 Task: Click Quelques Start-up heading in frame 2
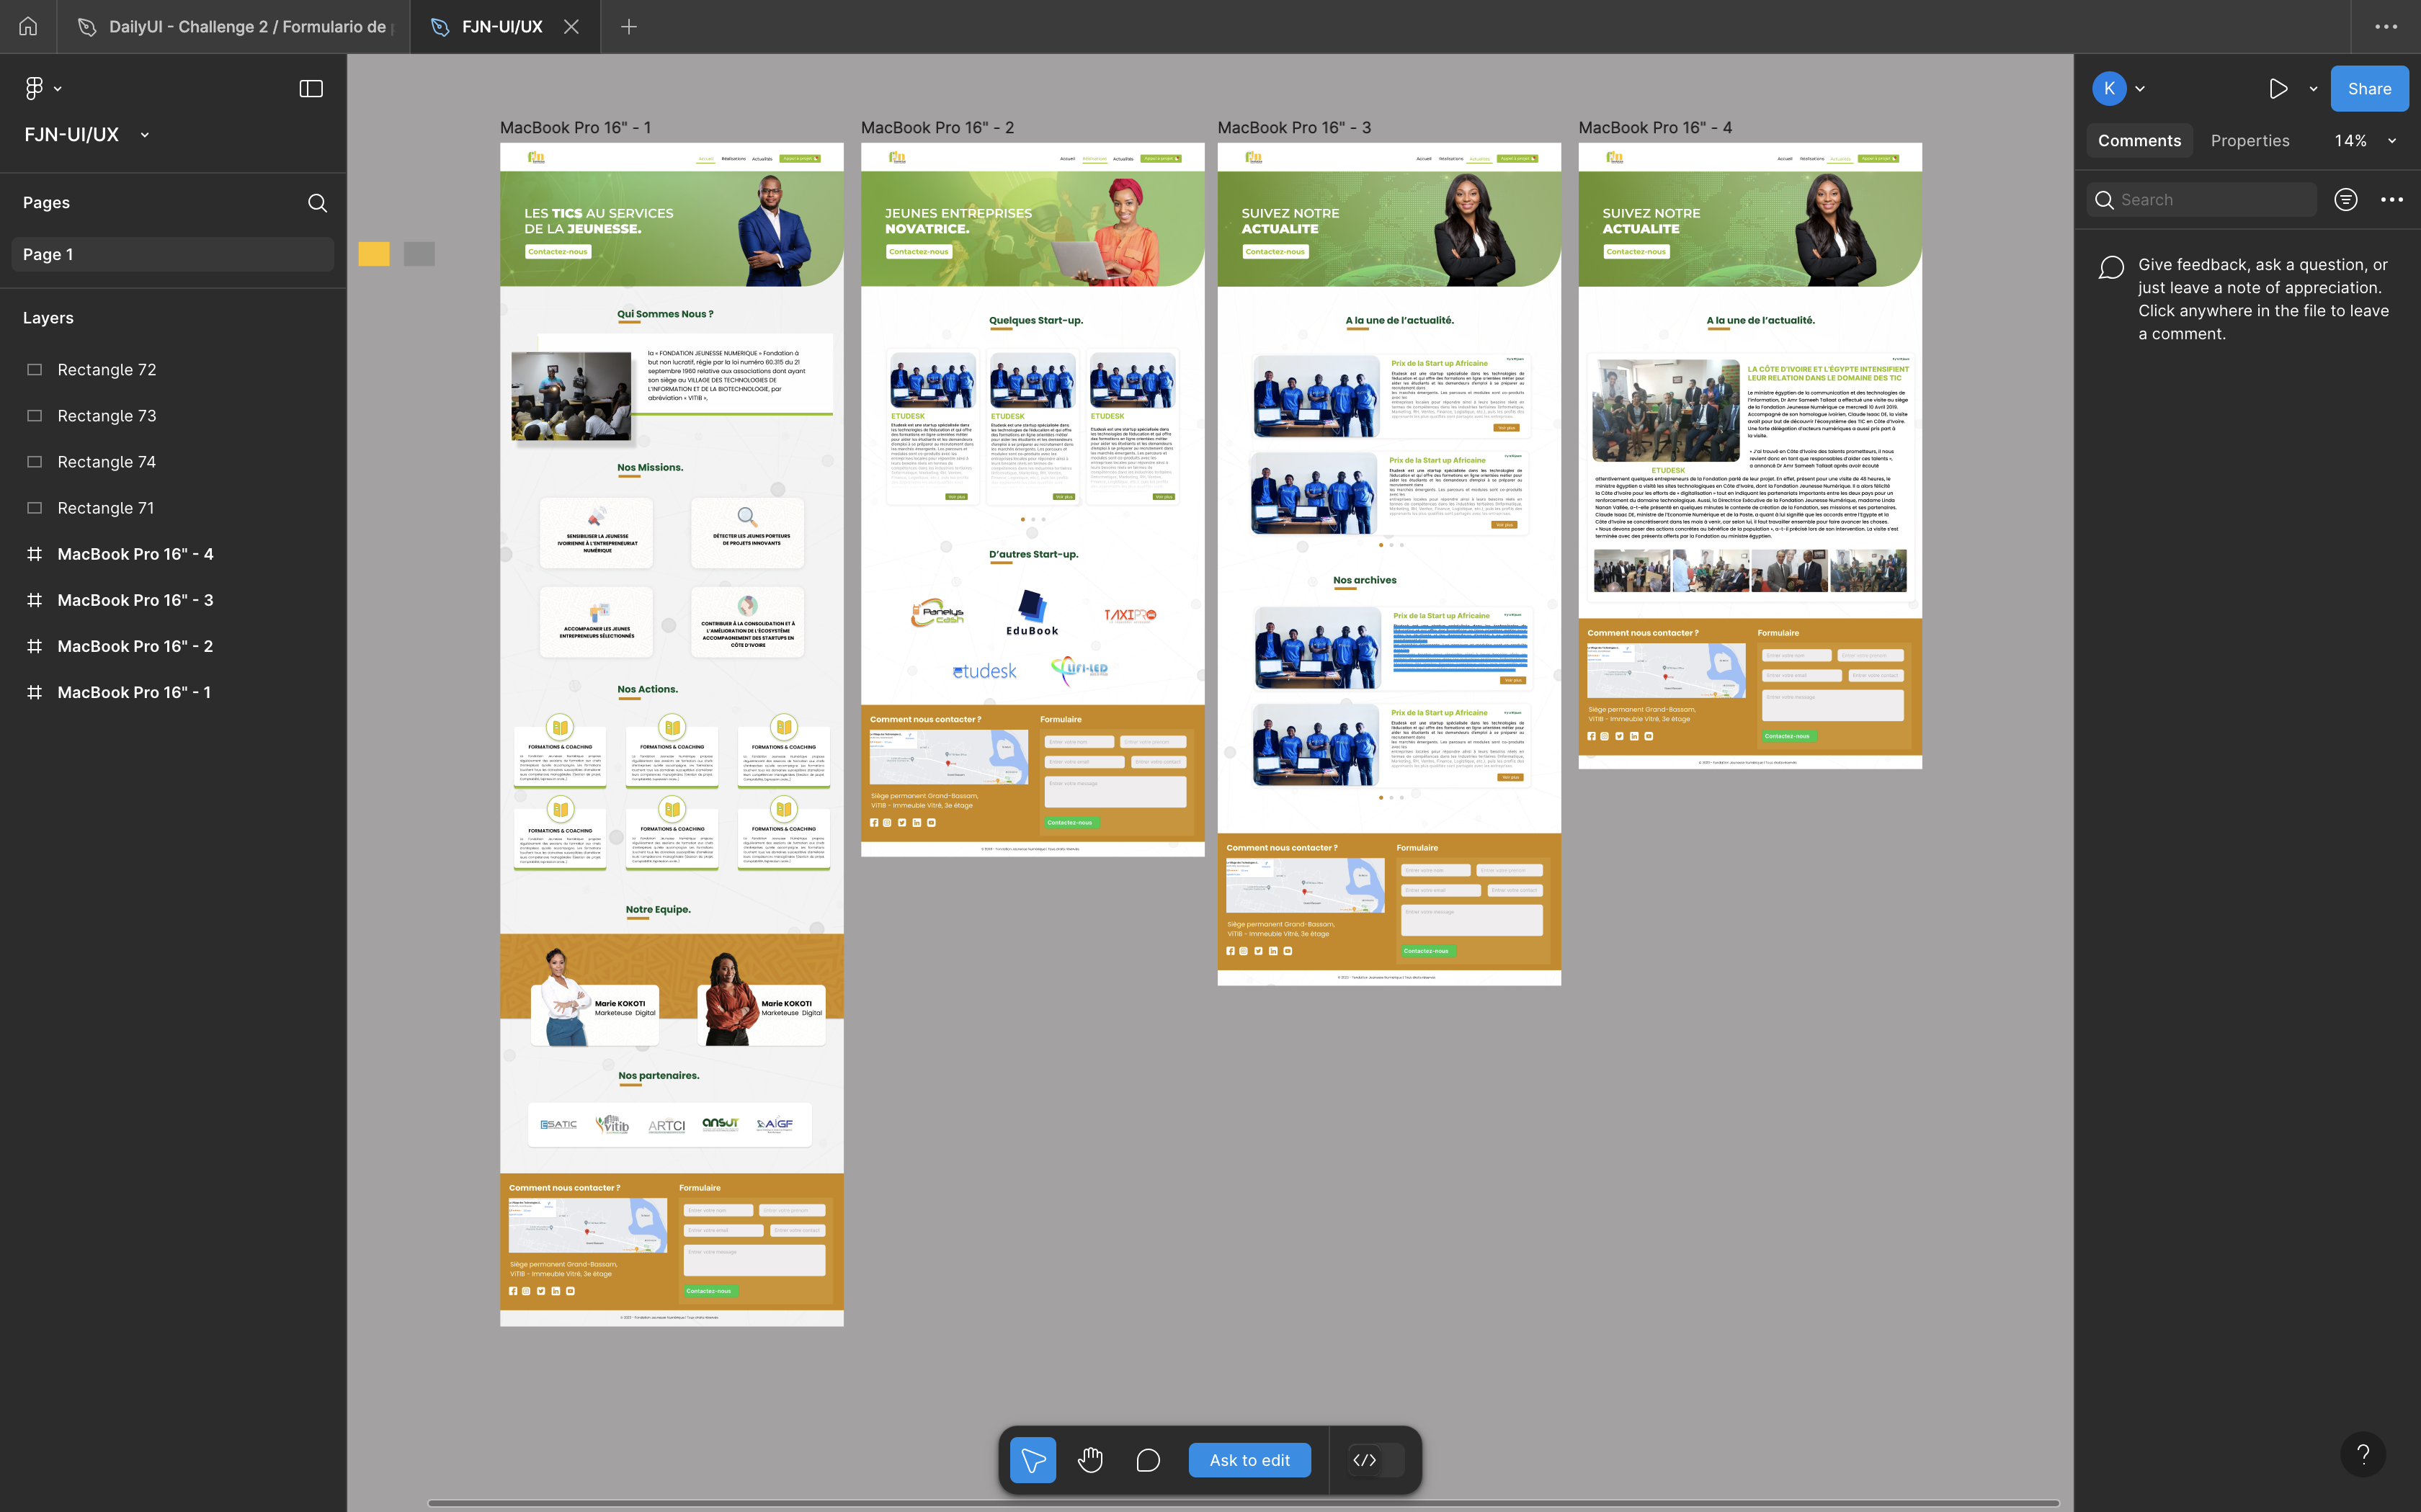point(1036,321)
